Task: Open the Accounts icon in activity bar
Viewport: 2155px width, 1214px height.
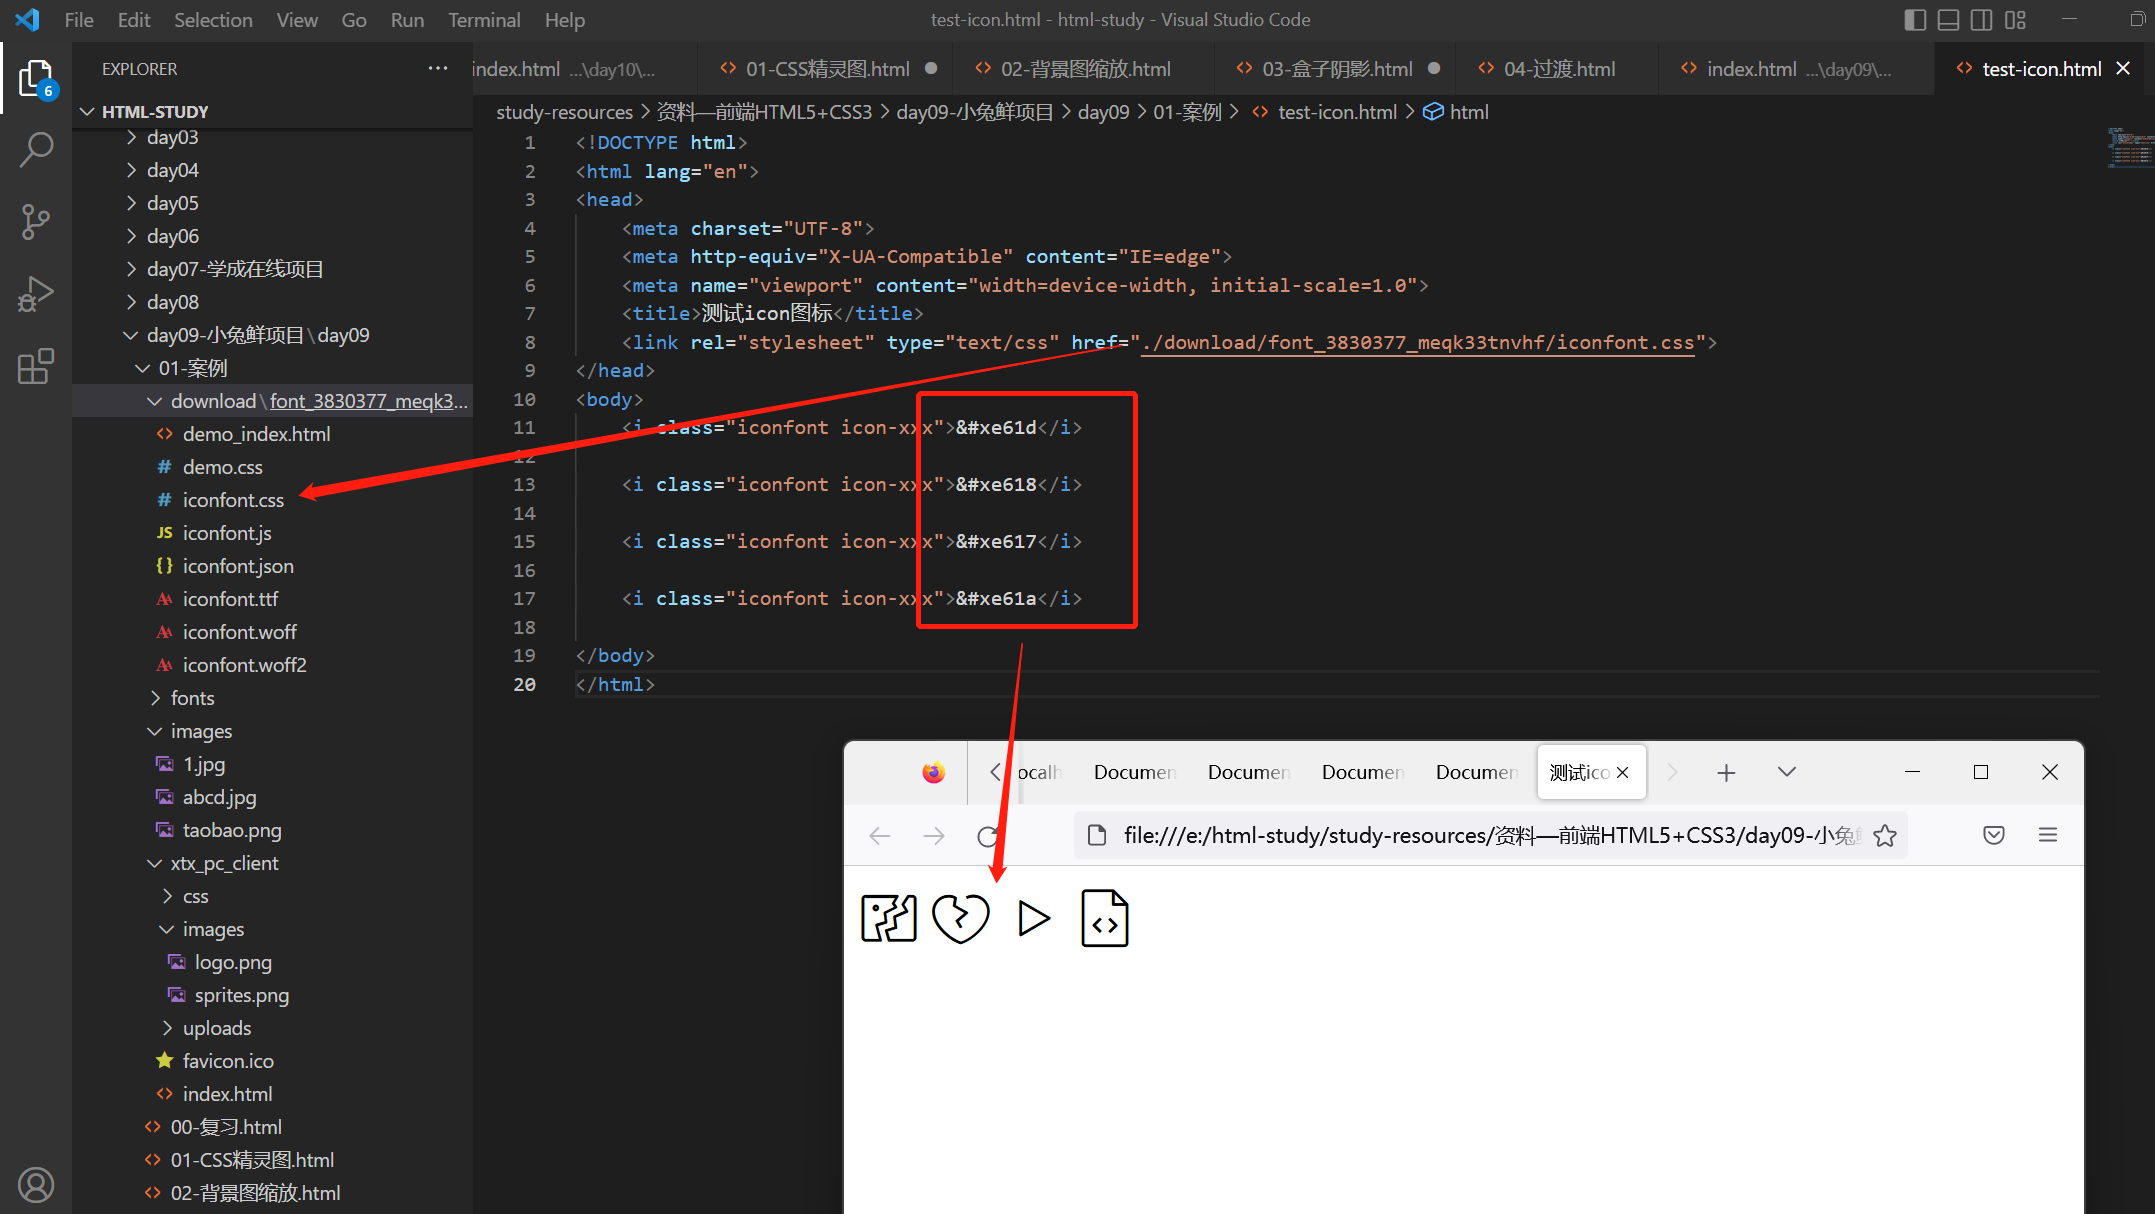Action: pyautogui.click(x=36, y=1185)
